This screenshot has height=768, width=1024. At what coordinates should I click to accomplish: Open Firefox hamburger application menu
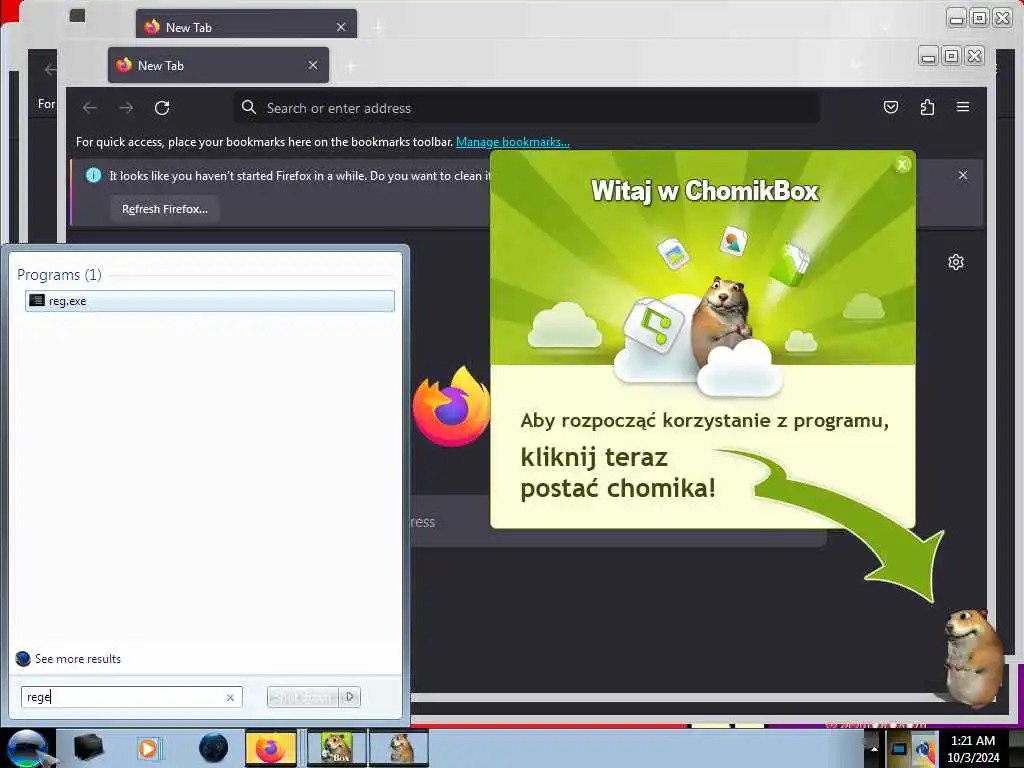pyautogui.click(x=963, y=107)
